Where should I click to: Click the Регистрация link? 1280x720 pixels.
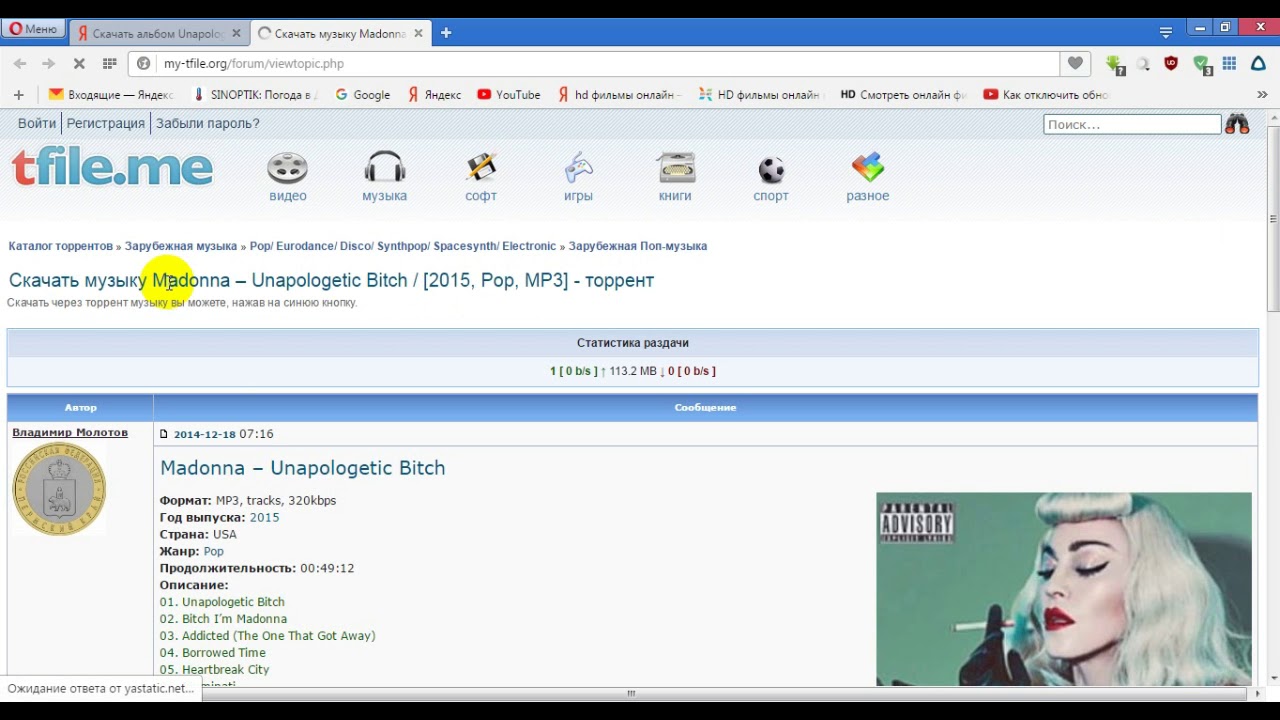click(x=106, y=123)
